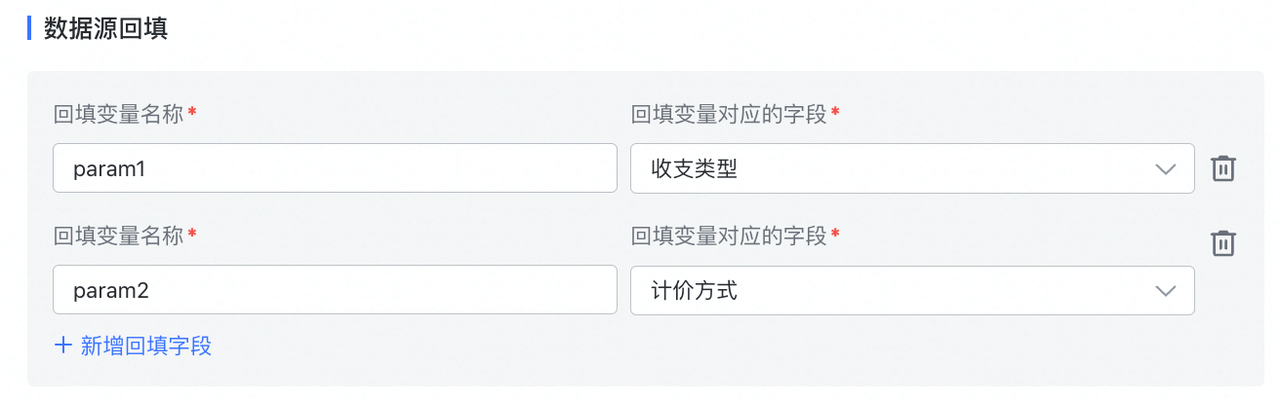
Task: Click the required asterisk above 计价方式
Action: pos(835,234)
